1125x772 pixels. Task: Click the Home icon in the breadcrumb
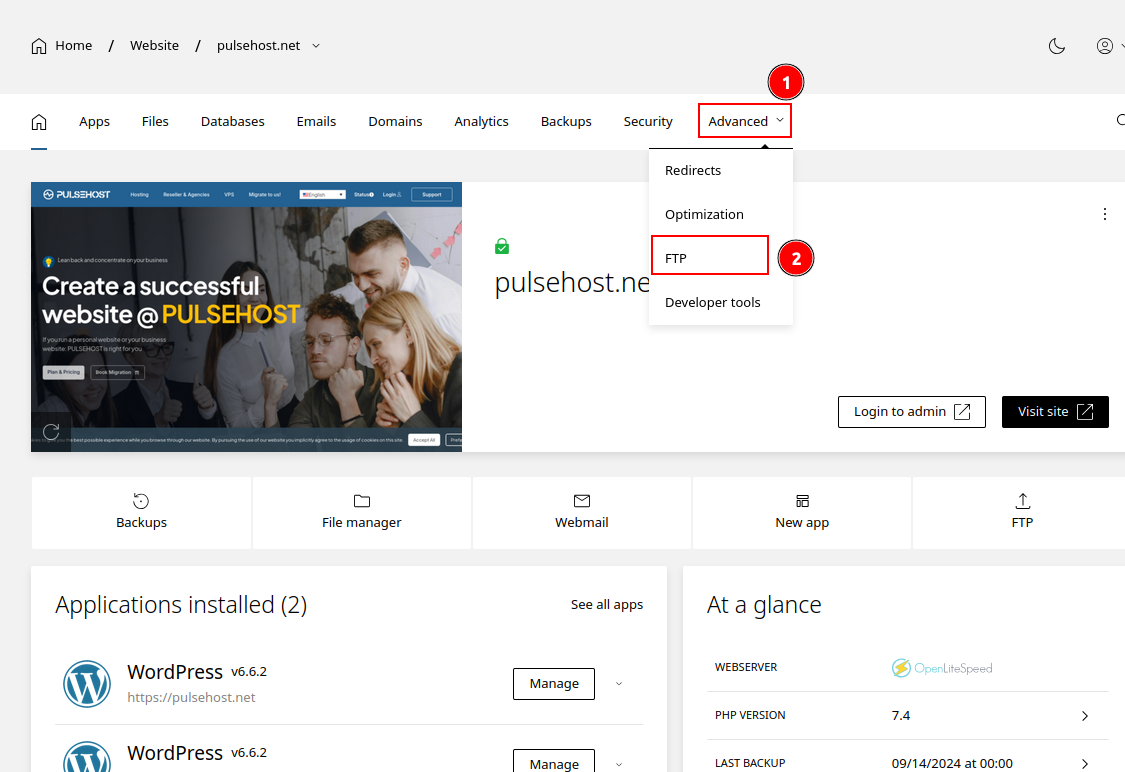pyautogui.click(x=39, y=46)
